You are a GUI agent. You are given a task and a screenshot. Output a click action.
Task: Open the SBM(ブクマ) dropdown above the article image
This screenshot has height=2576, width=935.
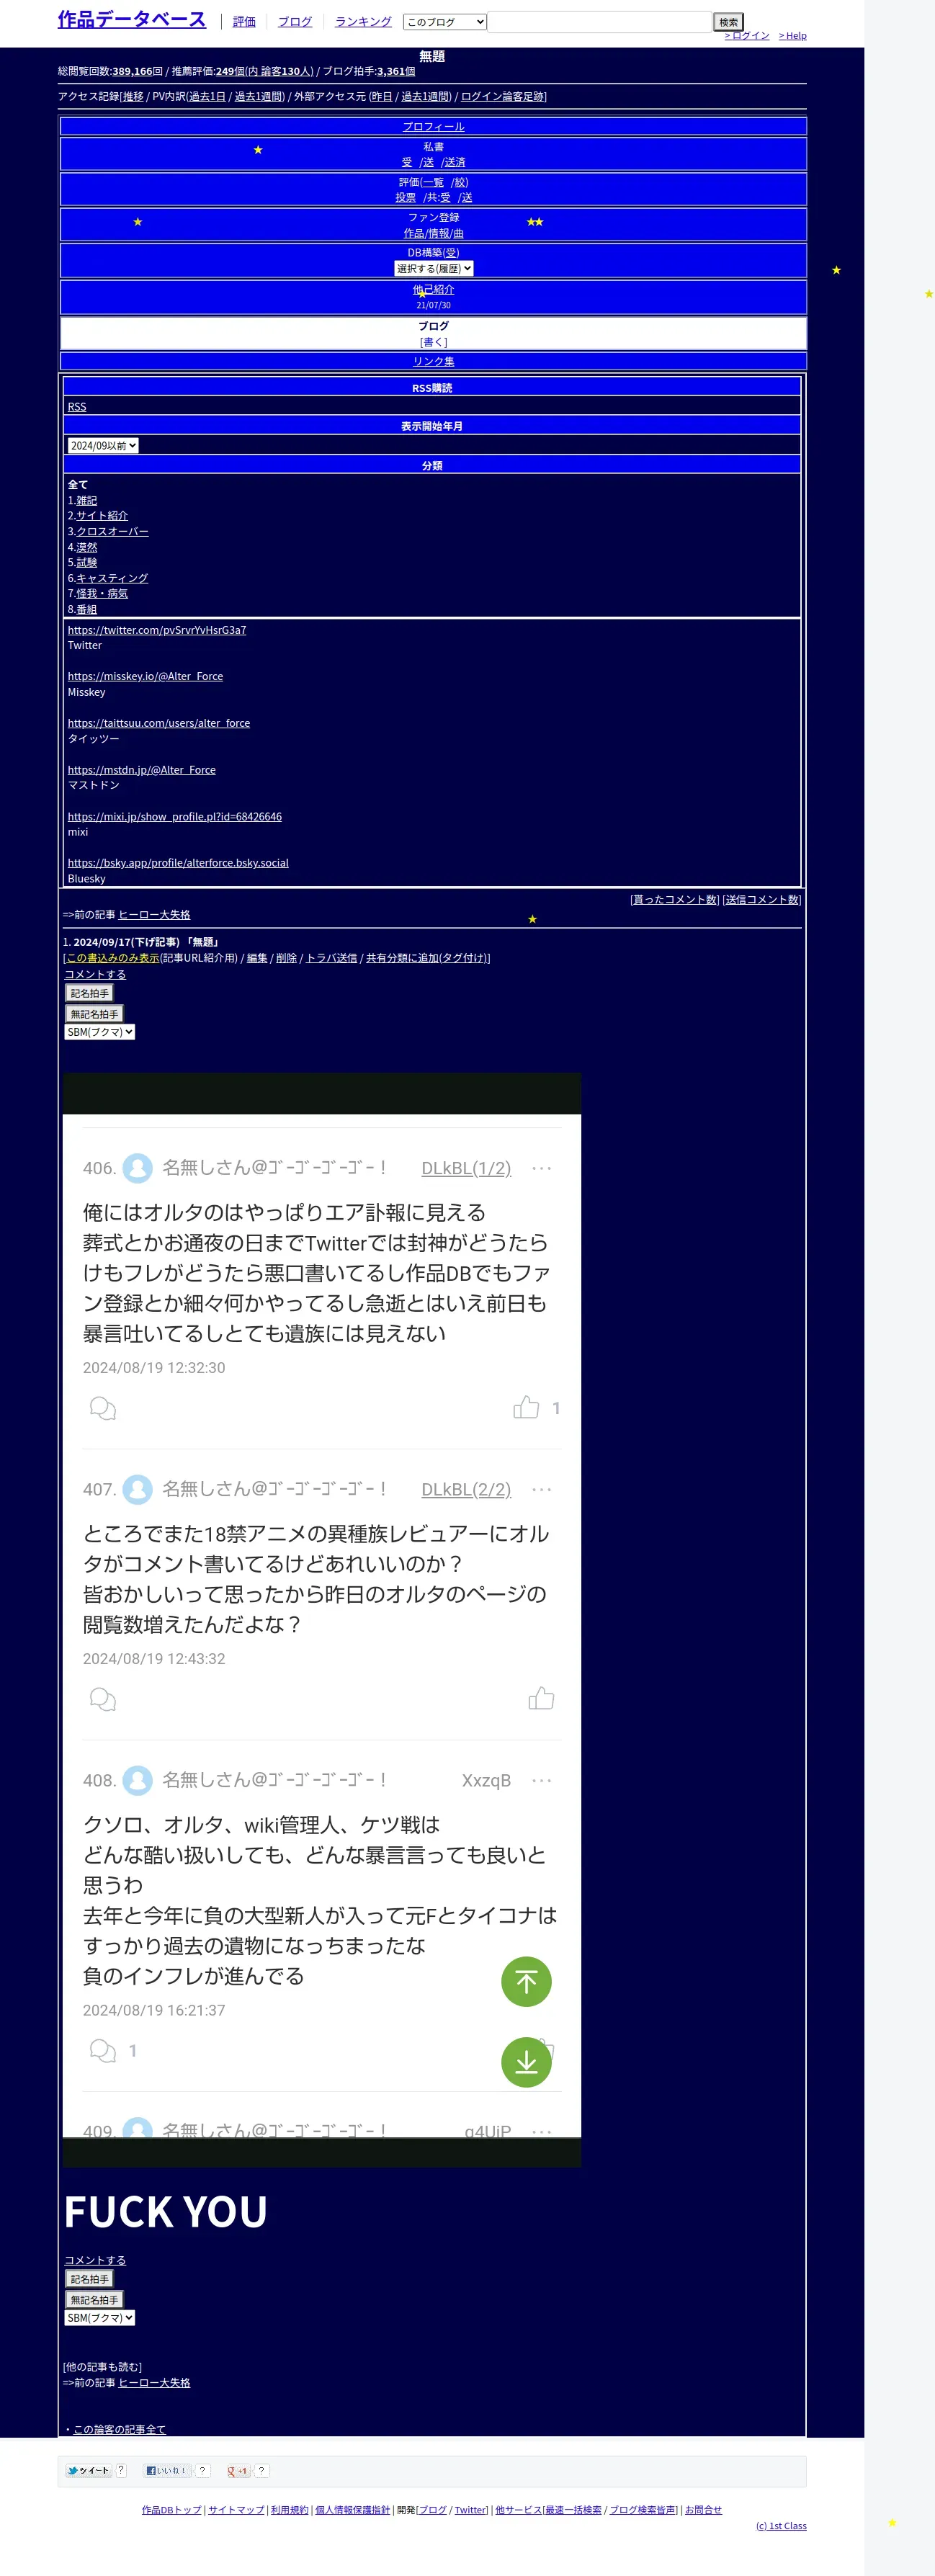[x=100, y=1031]
